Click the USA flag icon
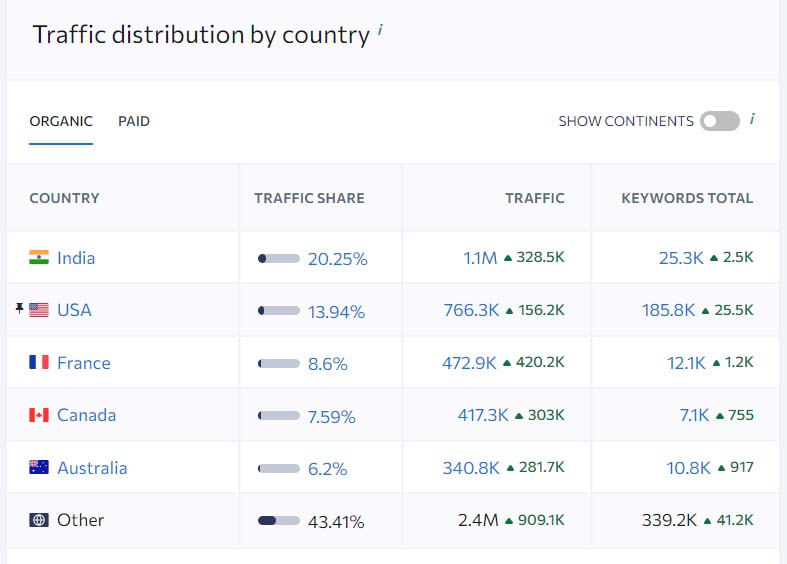 pos(39,310)
